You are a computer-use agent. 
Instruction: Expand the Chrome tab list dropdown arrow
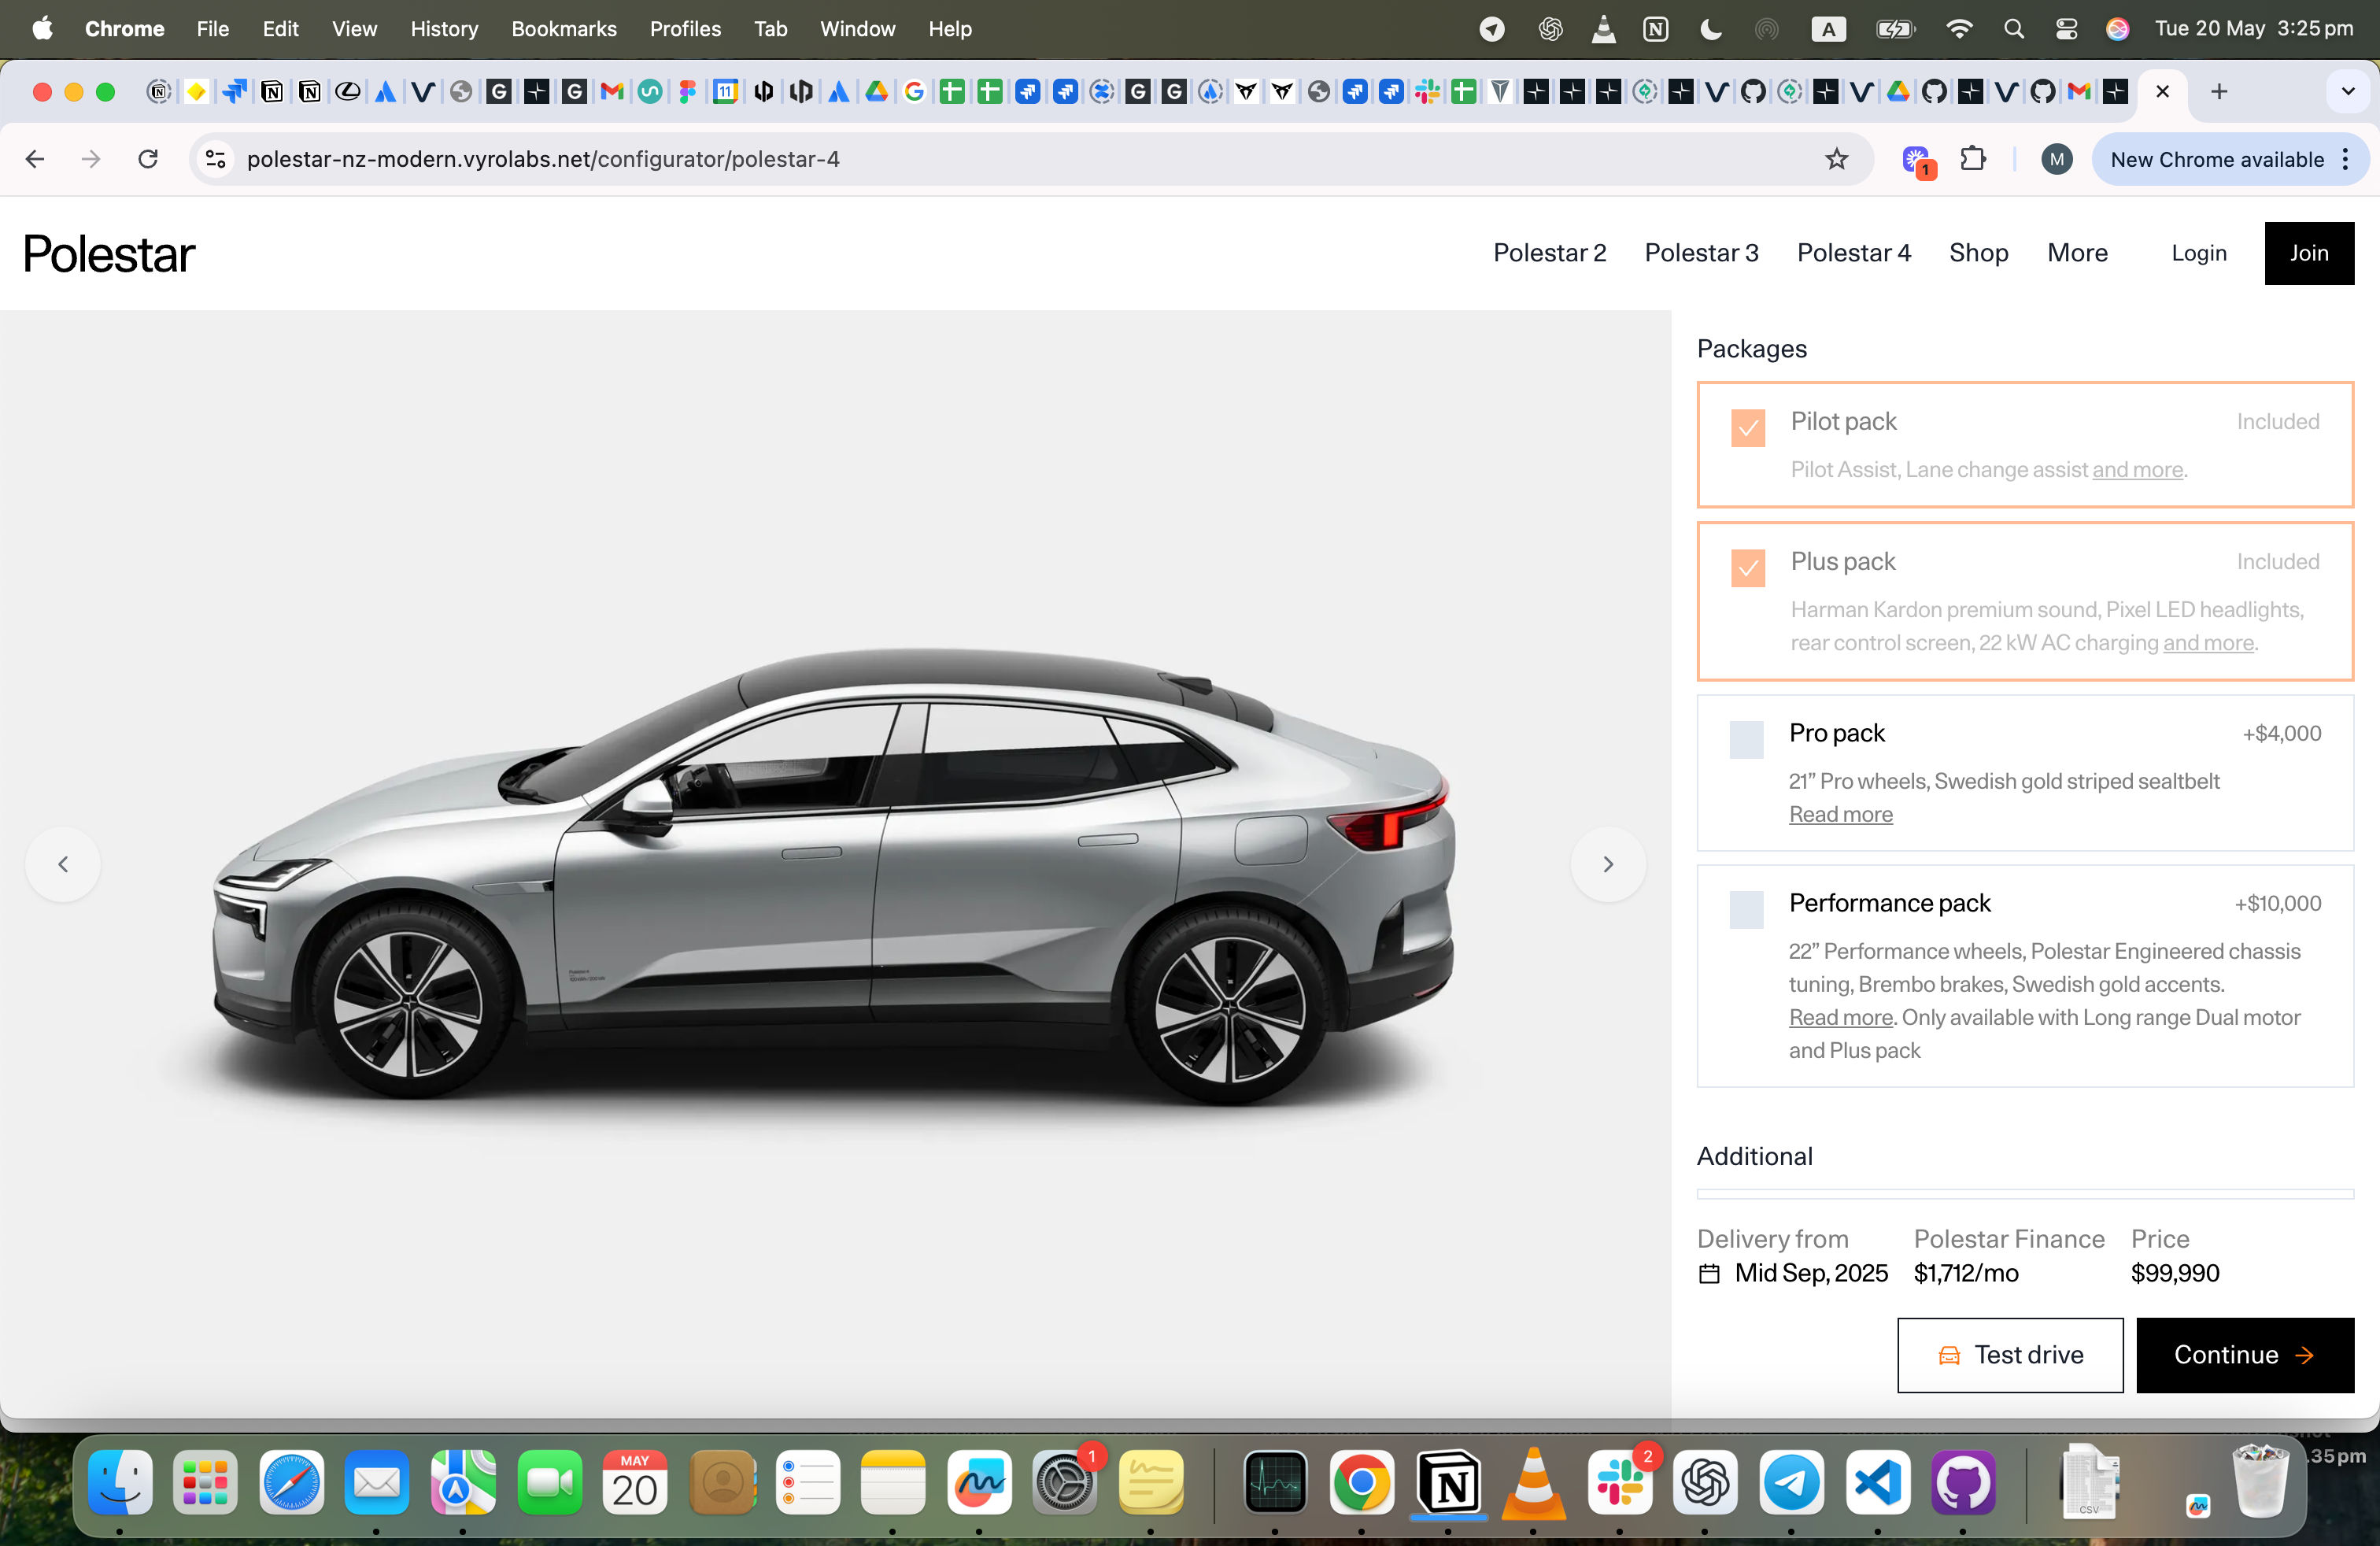coord(2348,92)
